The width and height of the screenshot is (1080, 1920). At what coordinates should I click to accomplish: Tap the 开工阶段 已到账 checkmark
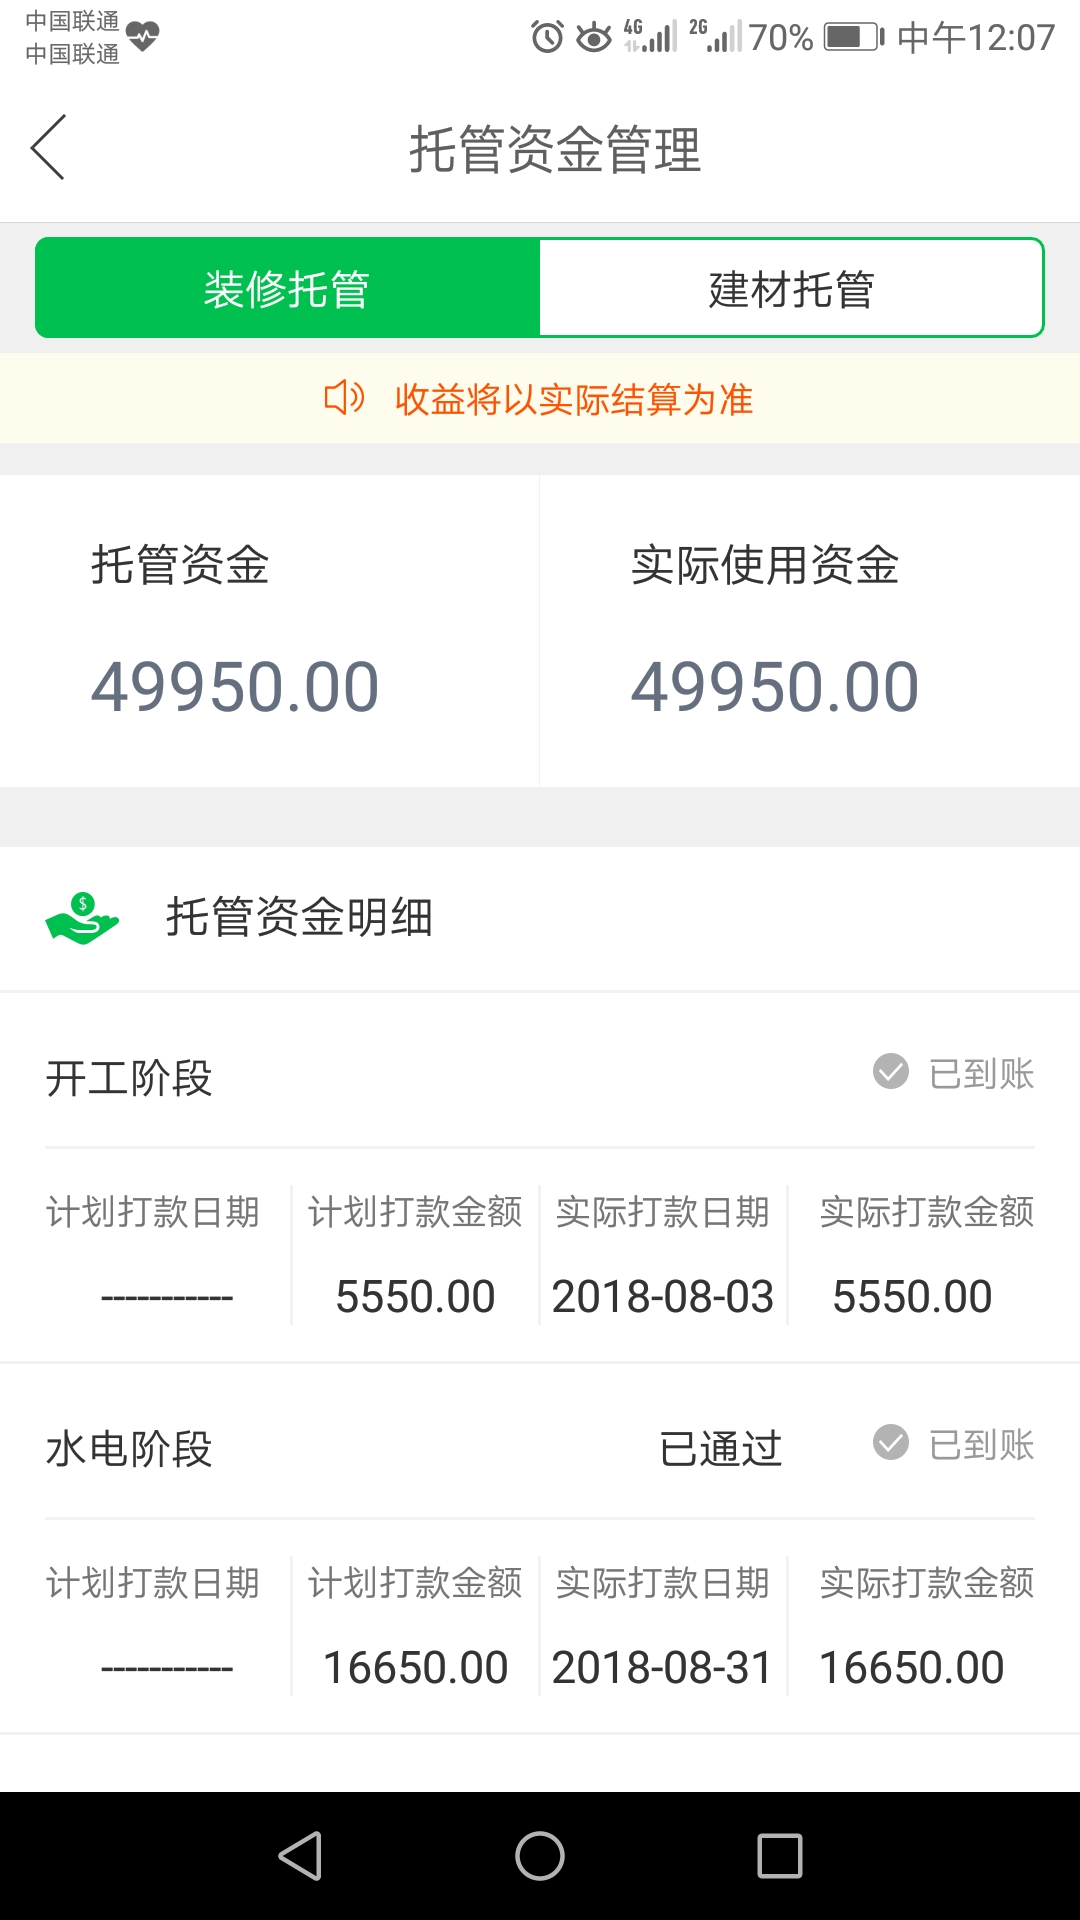(890, 1072)
